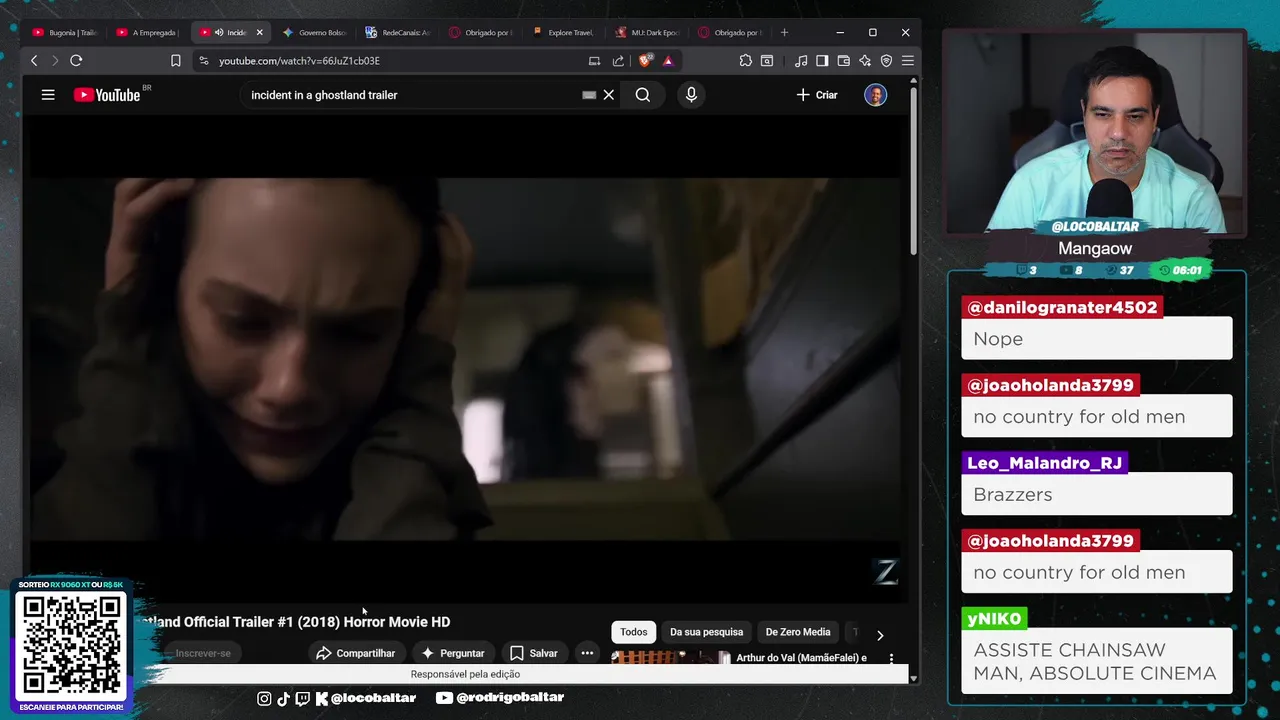Close the active 'Incident' YouTube tab
Viewport: 1280px width, 720px height.
[x=260, y=33]
